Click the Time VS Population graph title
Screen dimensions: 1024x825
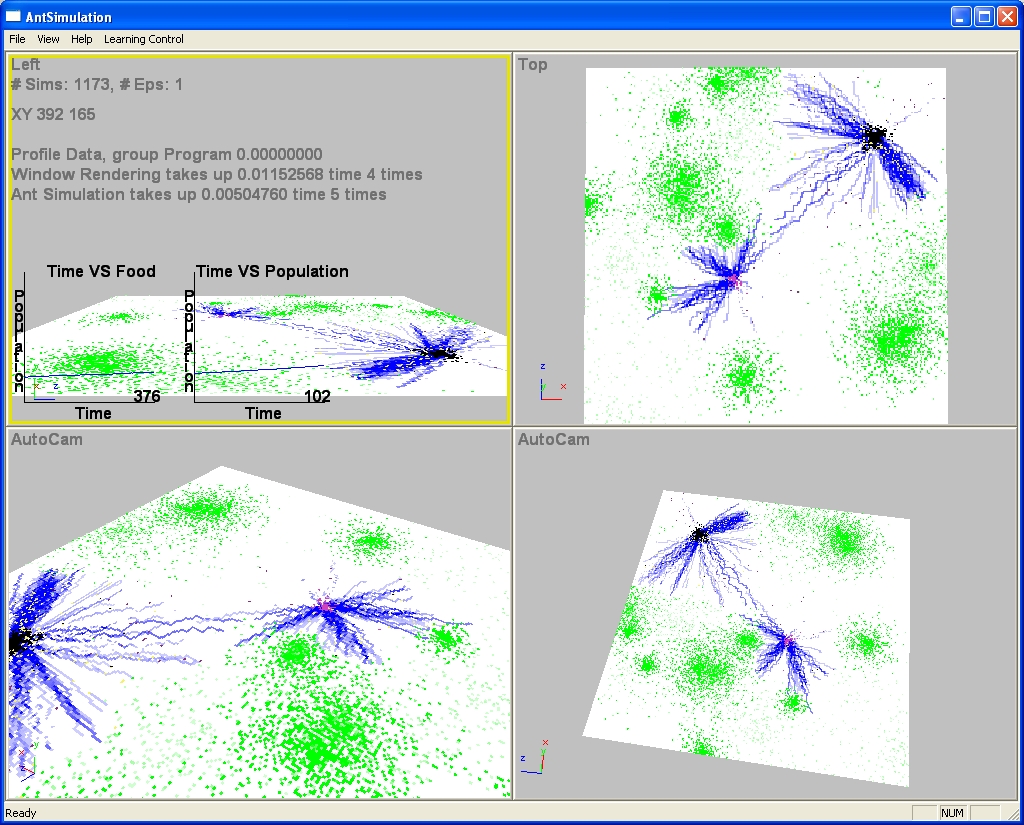pyautogui.click(x=272, y=271)
